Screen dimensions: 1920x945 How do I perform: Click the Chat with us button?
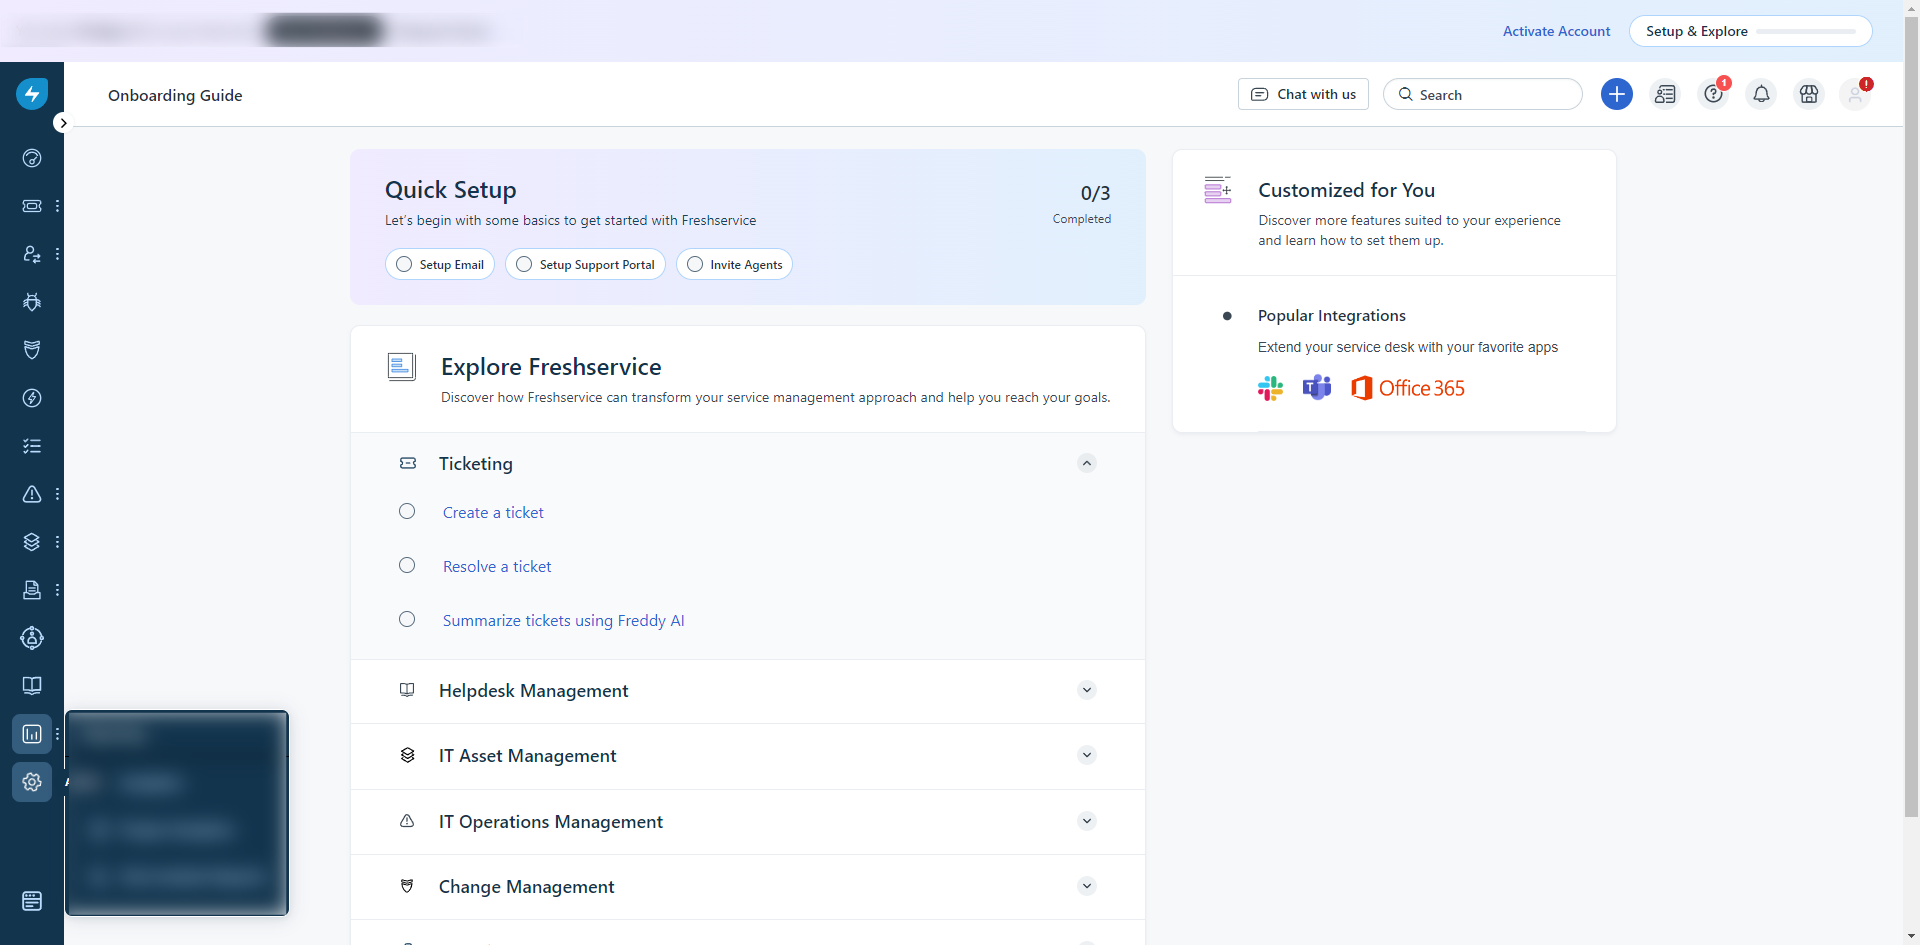coord(1303,94)
